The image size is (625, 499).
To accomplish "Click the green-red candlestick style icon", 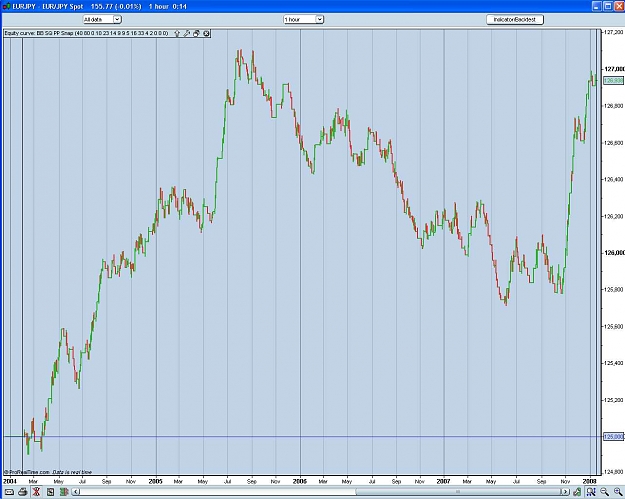I will (64, 492).
